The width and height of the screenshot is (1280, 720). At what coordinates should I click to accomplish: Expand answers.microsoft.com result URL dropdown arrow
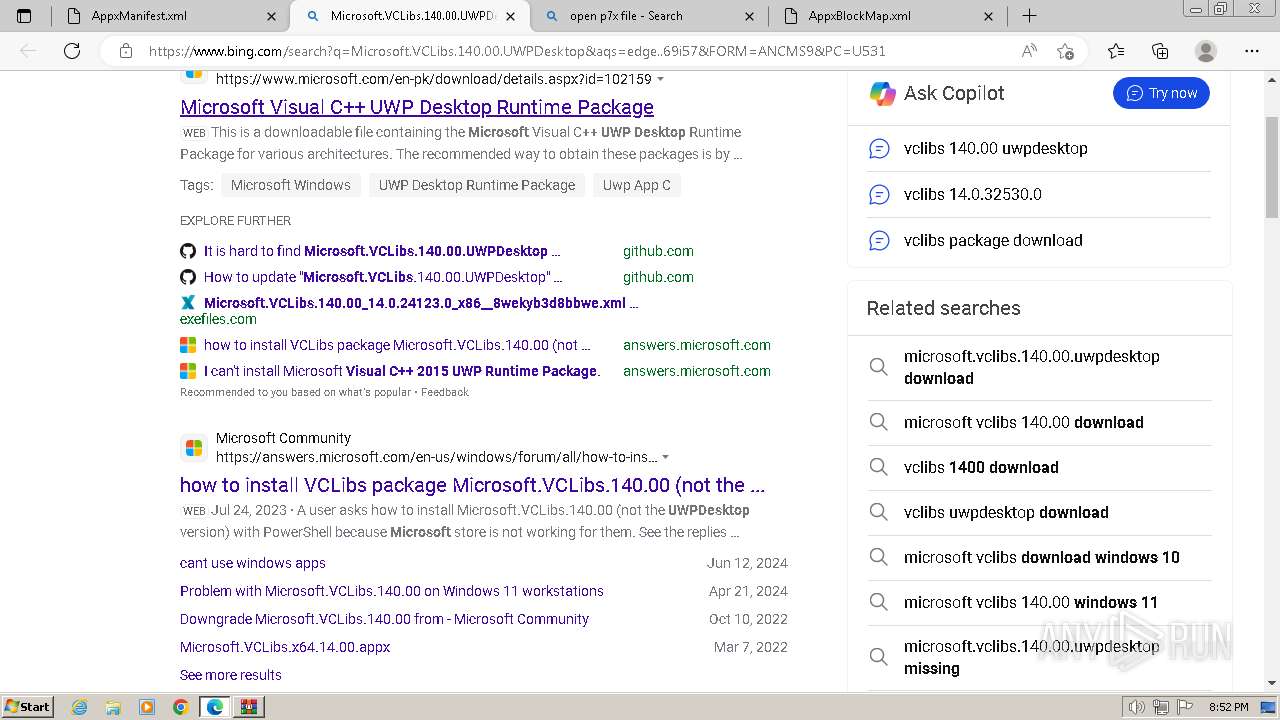[665, 457]
